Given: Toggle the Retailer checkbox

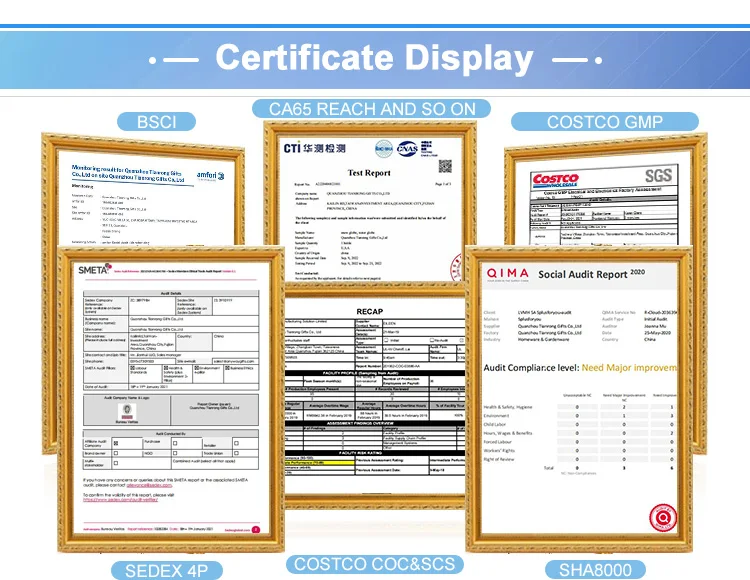Looking at the screenshot, I should (236, 443).
